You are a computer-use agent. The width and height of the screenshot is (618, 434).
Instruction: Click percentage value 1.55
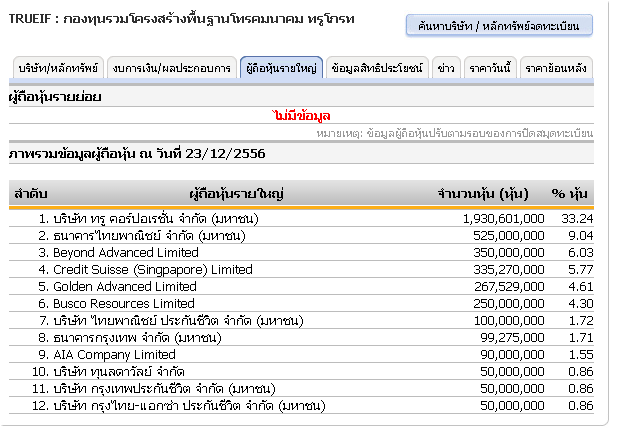[x=581, y=354]
